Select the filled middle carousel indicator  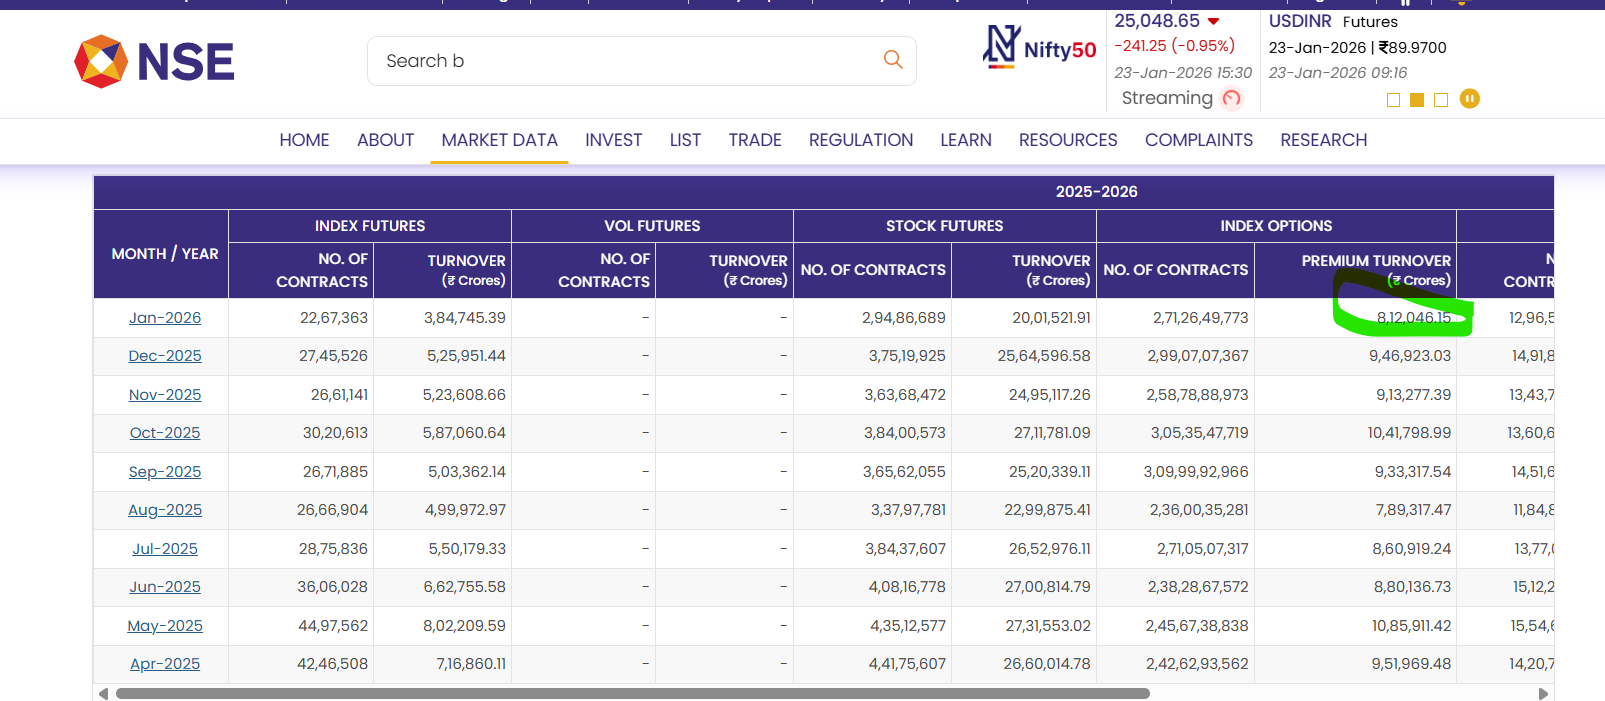(1417, 100)
